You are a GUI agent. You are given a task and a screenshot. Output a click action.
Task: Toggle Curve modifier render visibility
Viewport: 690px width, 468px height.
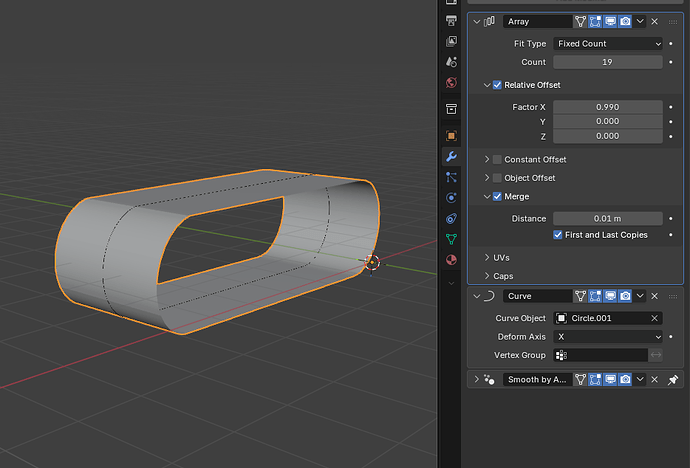[x=625, y=296]
